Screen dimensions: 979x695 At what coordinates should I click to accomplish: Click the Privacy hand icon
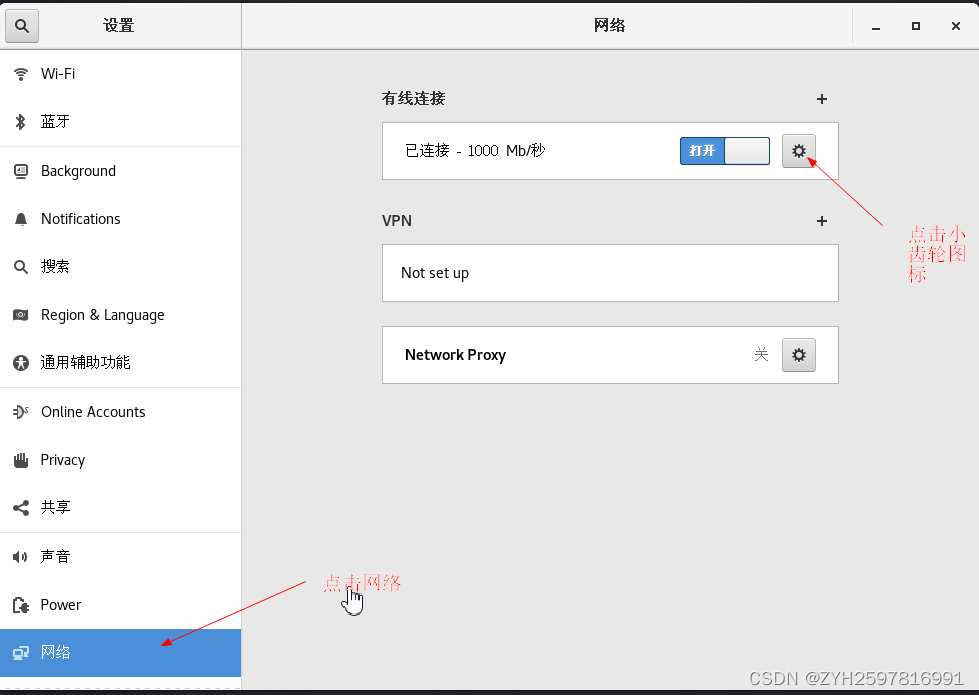click(21, 460)
